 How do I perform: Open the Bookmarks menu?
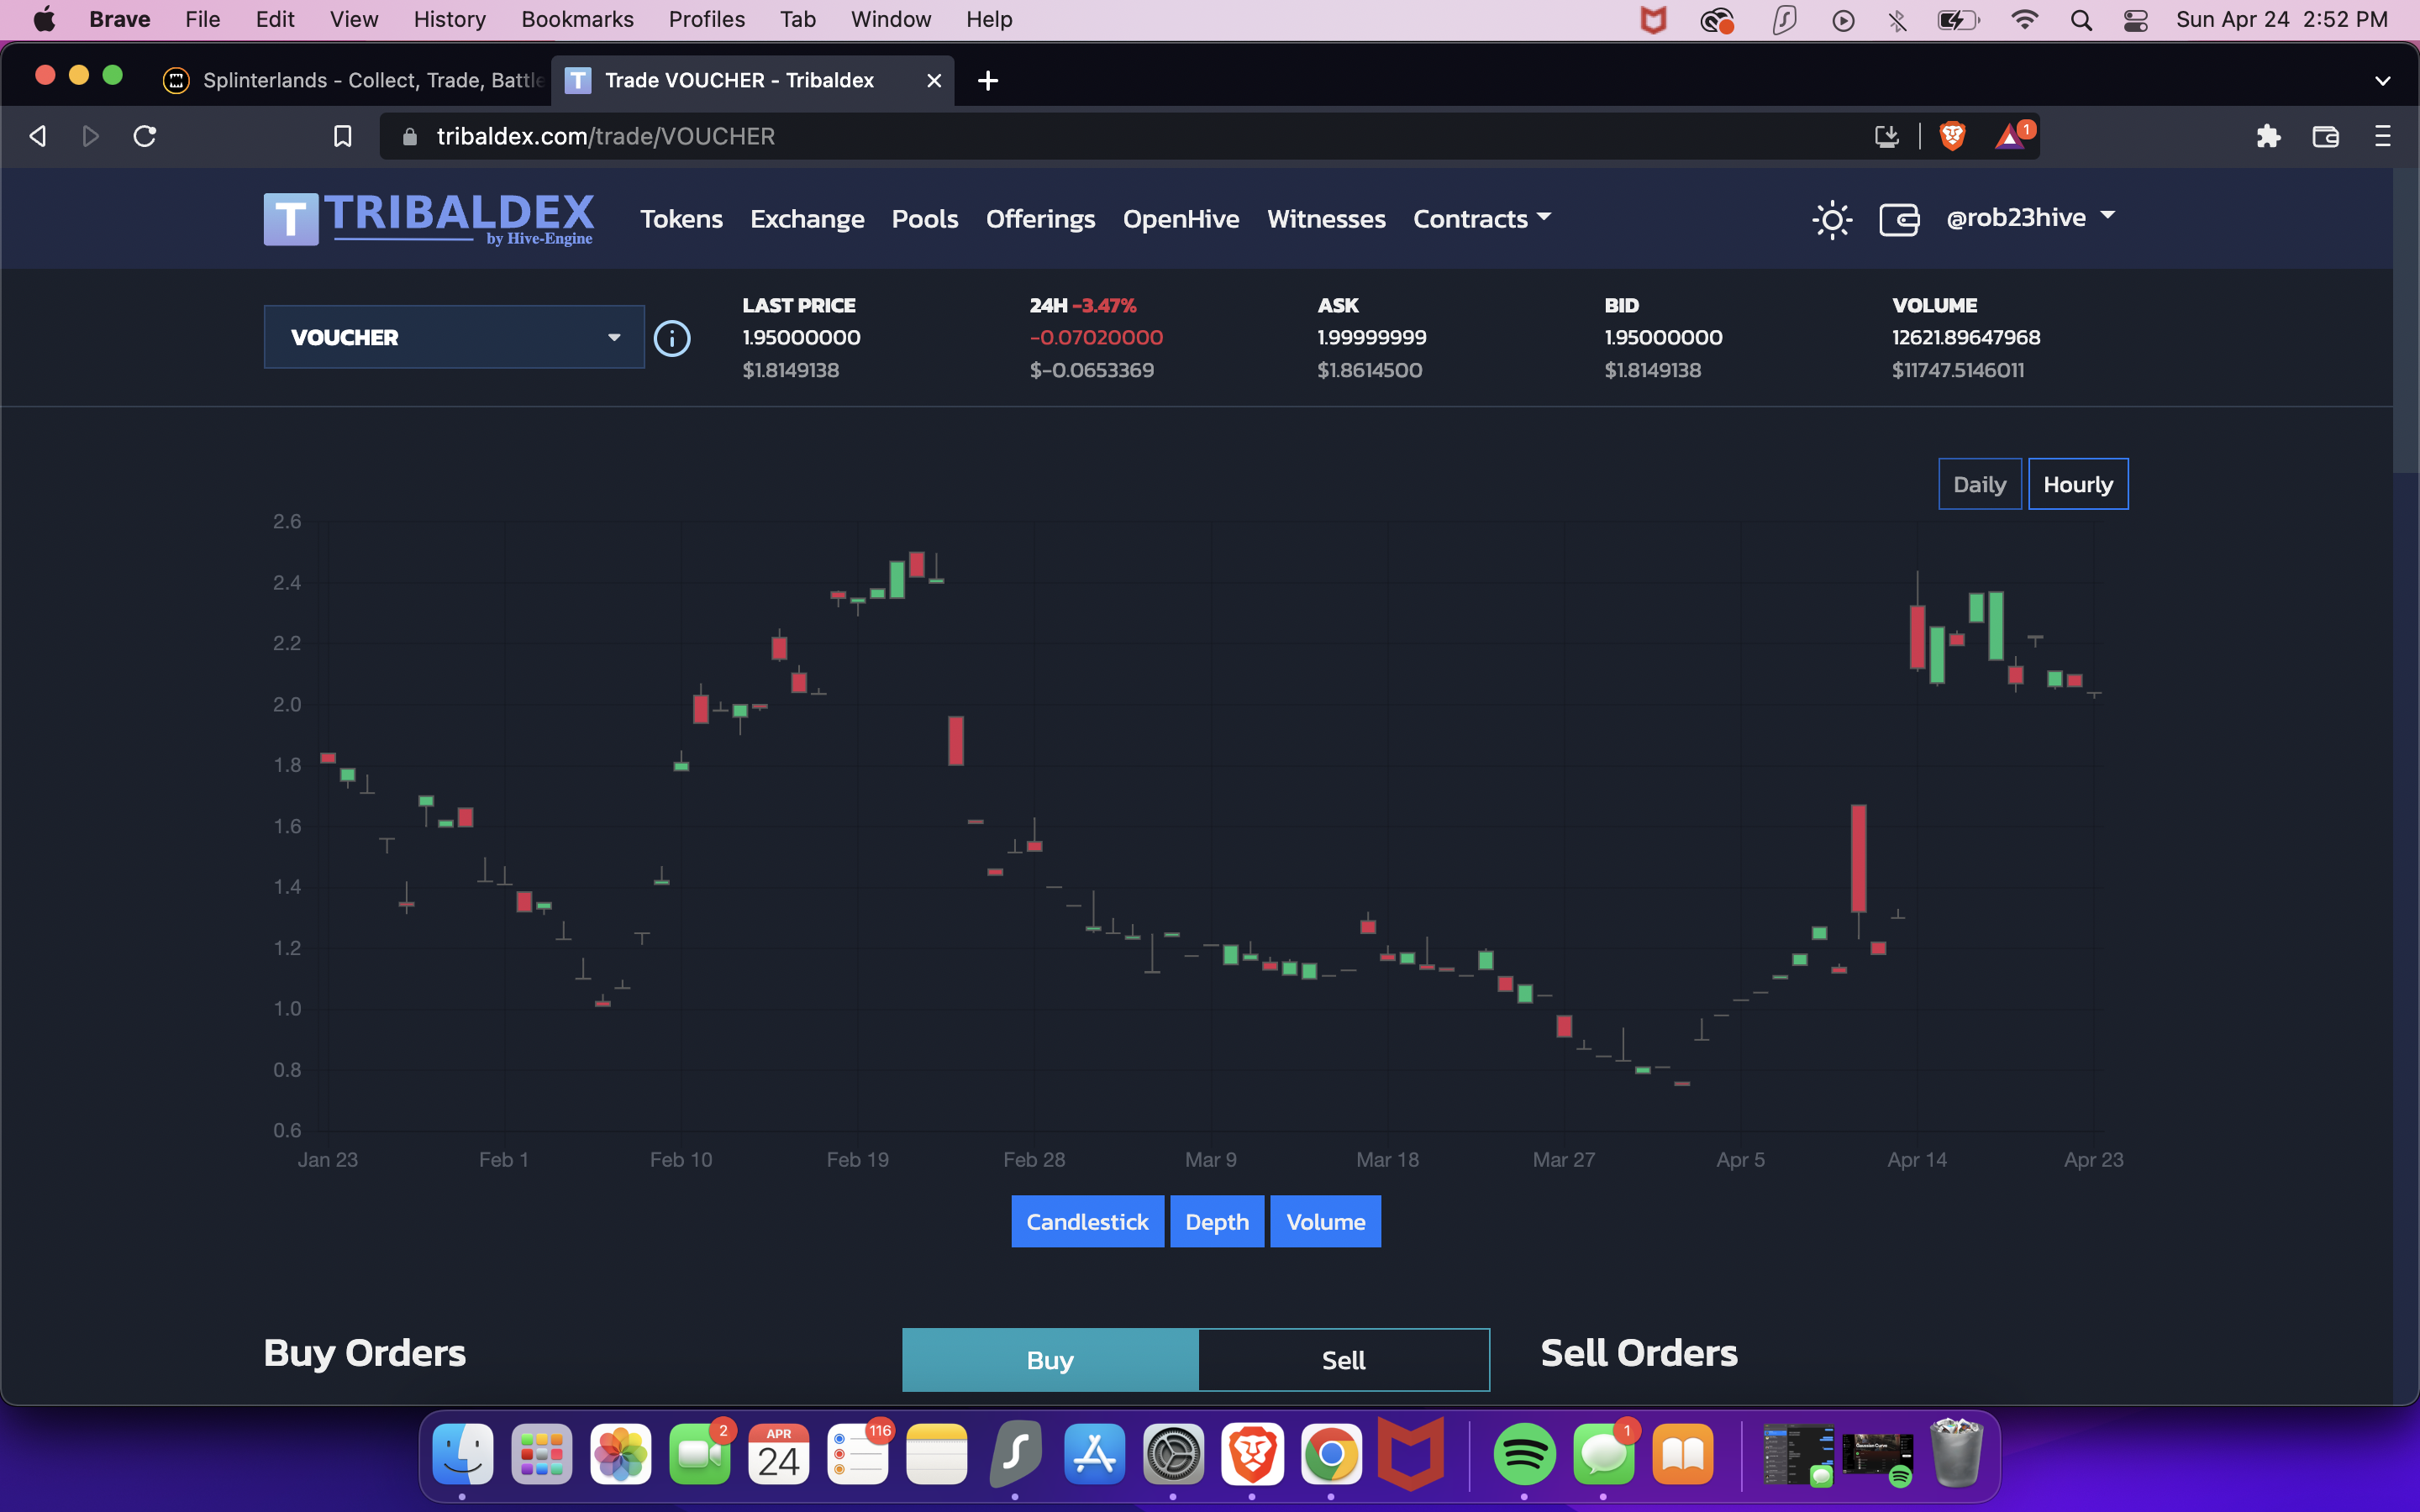[x=577, y=19]
